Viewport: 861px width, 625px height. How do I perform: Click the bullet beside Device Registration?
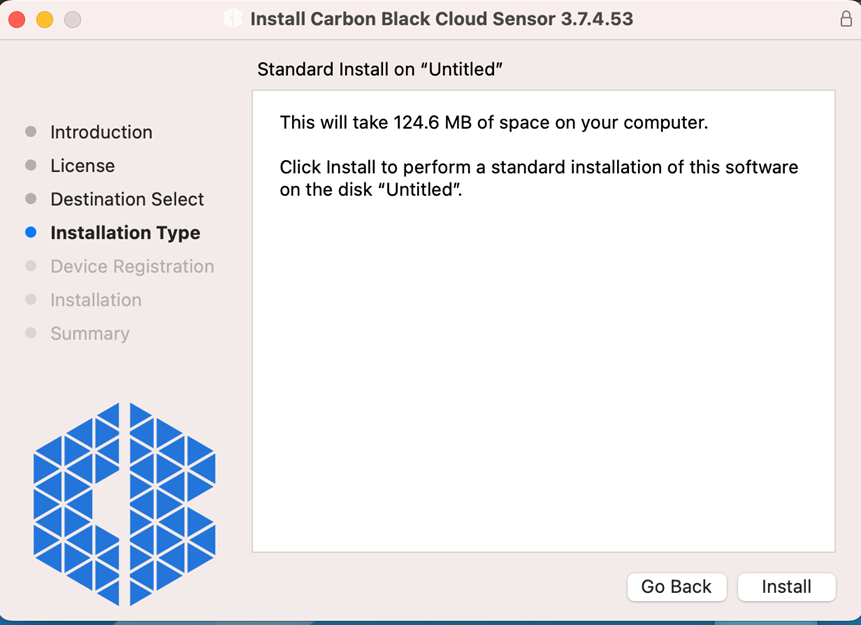[32, 266]
